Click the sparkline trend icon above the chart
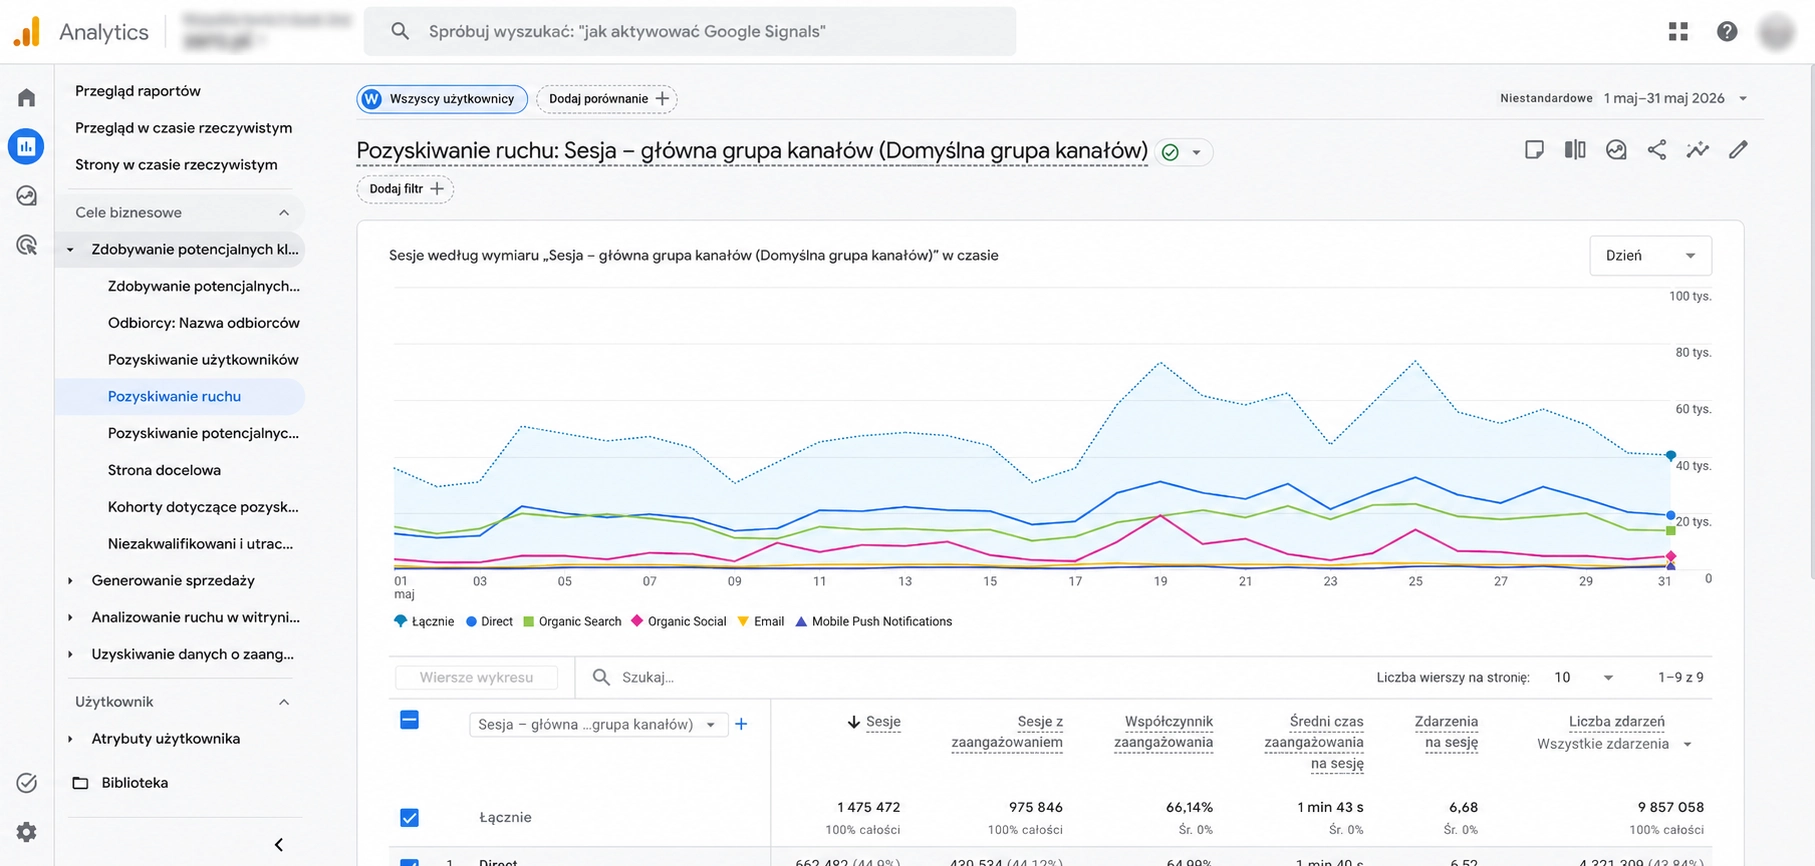The height and width of the screenshot is (866, 1815). pos(1698,150)
